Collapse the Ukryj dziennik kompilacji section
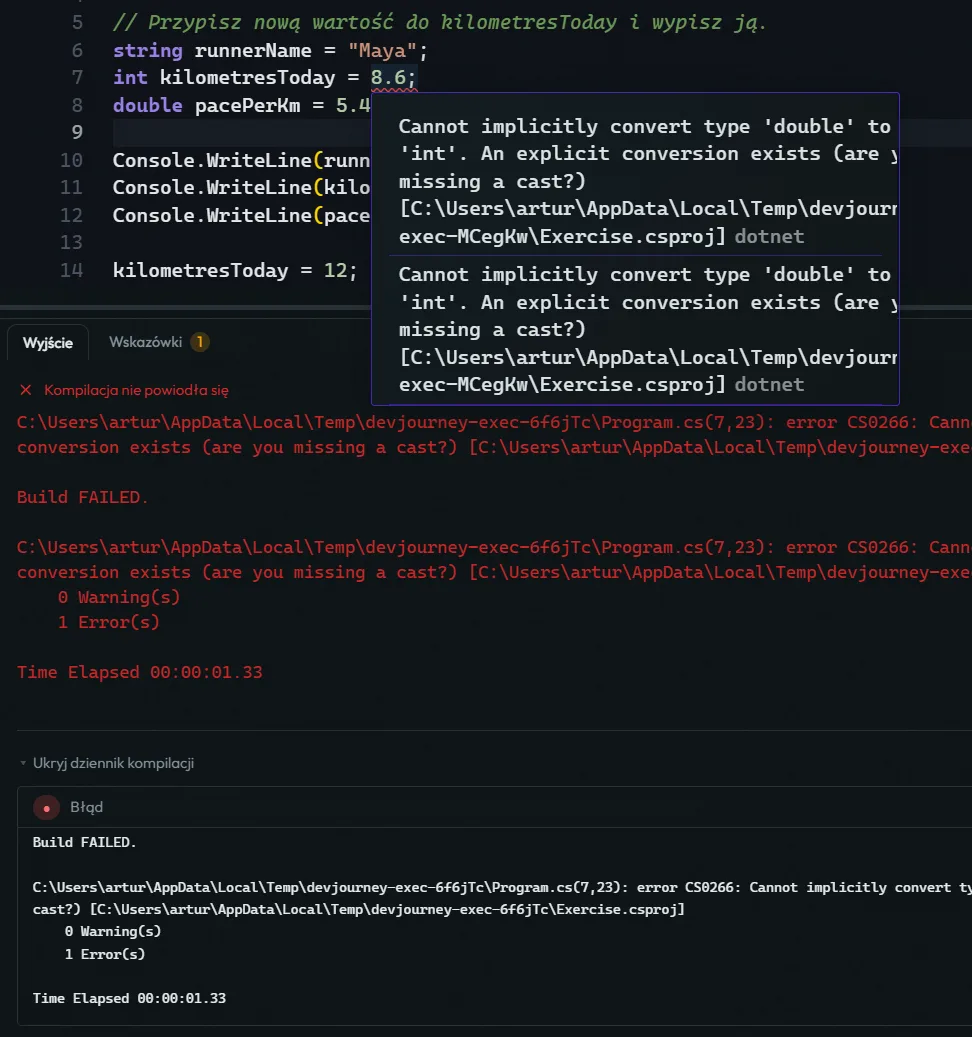Screen dimensions: 972x1037 click(106, 763)
